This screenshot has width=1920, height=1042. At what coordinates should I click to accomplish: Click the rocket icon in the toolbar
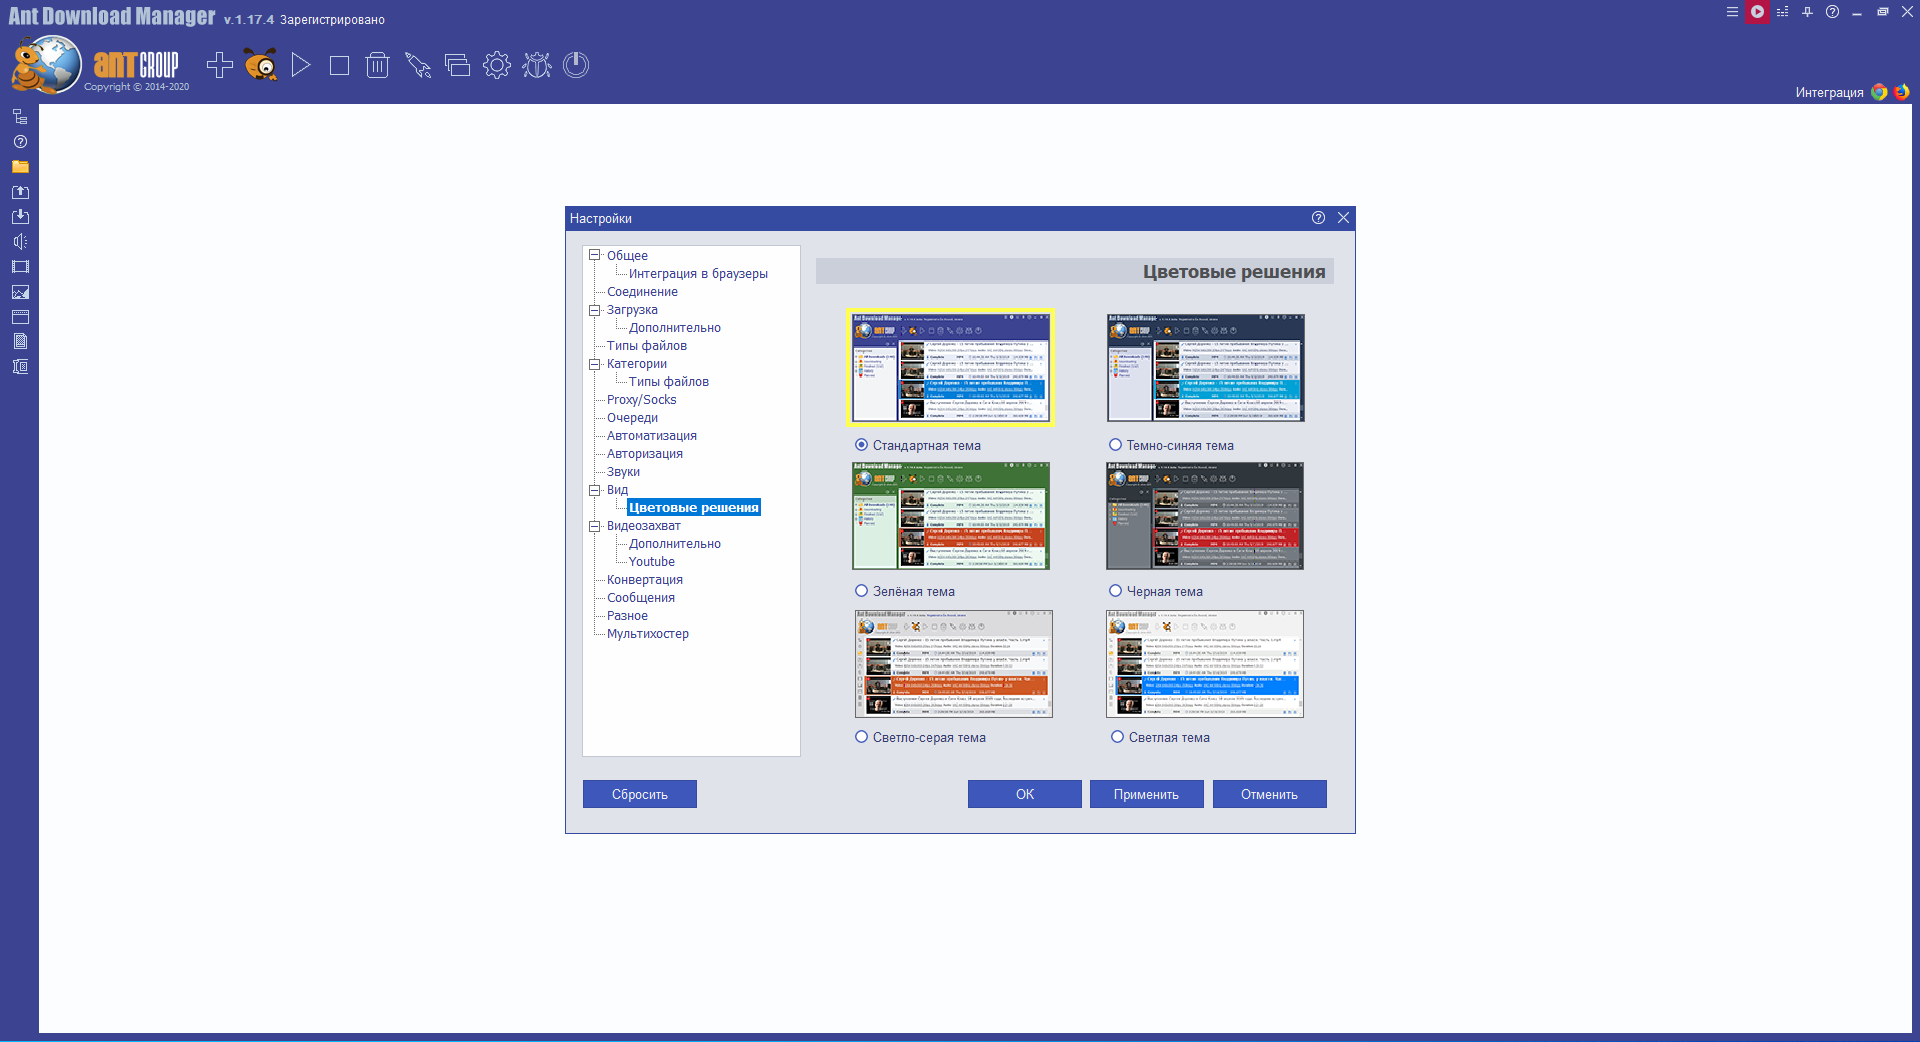coord(417,66)
